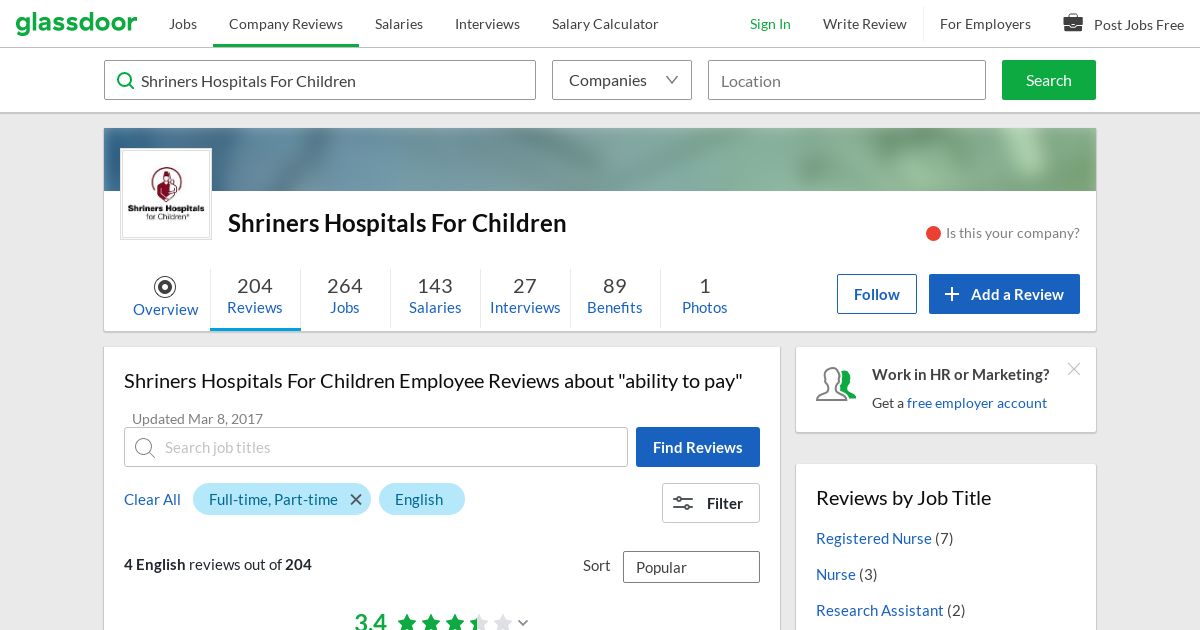
Task: Switch to the 89 Benefits tab
Action: 615,296
